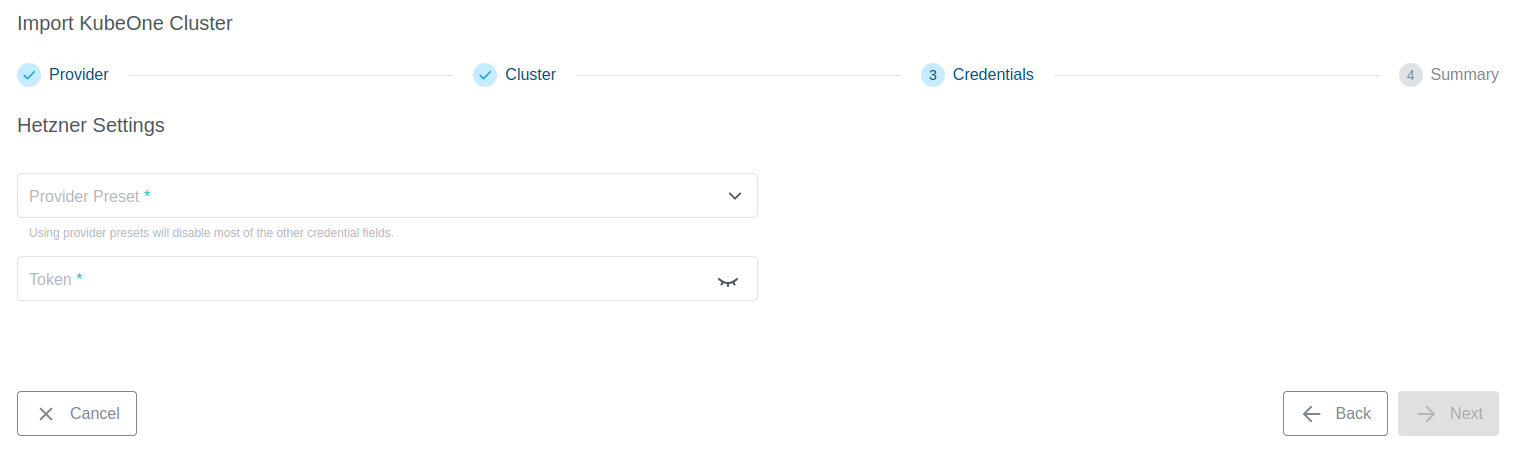Click the Credentials step number 3 circle
This screenshot has width=1523, height=460.
click(932, 75)
